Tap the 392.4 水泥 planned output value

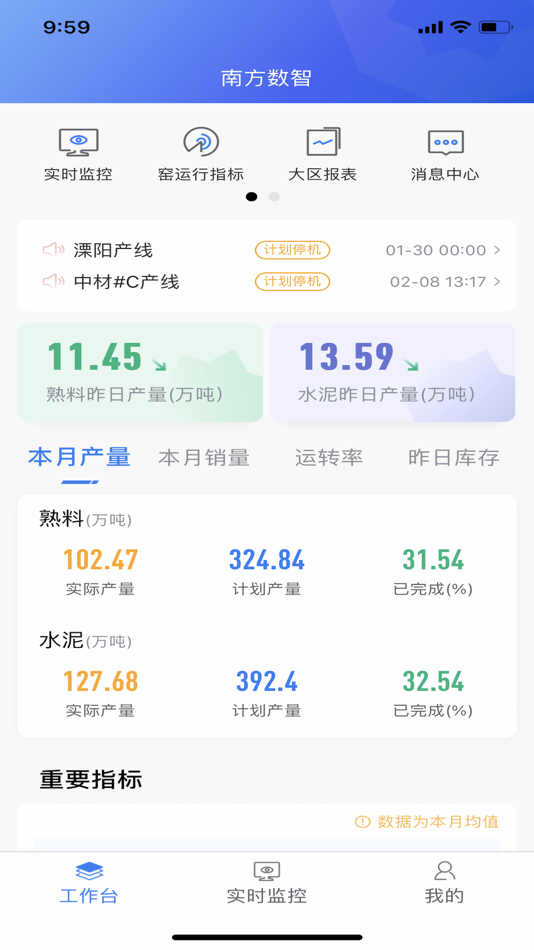tap(267, 681)
